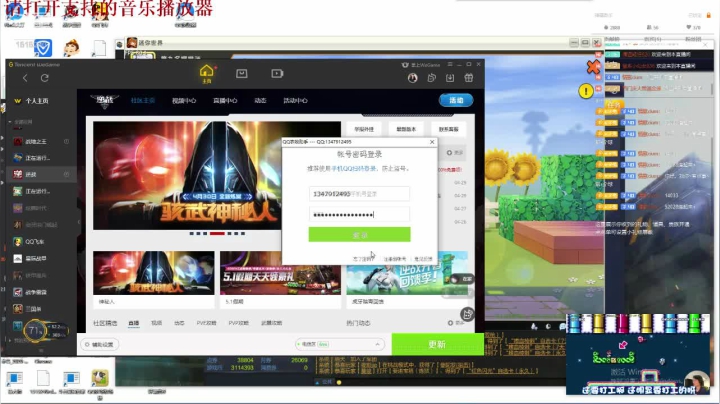Open the WeGame gift box icon

[x=469, y=78]
